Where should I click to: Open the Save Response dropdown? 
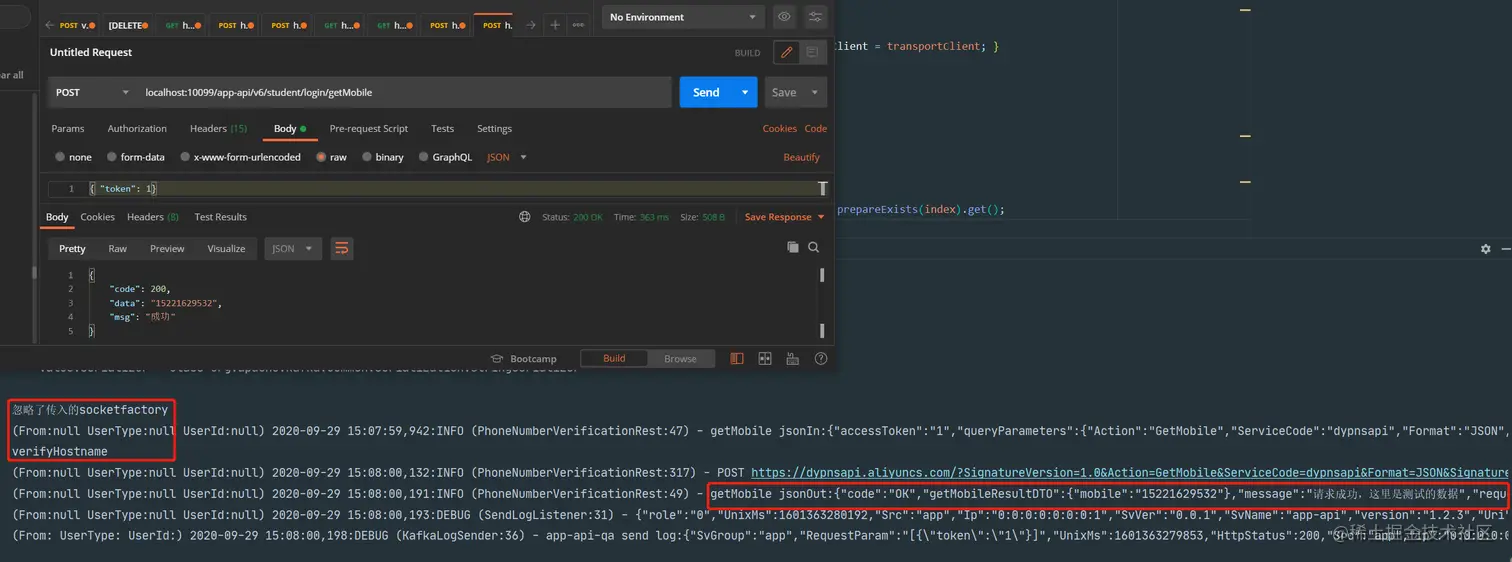click(x=785, y=217)
